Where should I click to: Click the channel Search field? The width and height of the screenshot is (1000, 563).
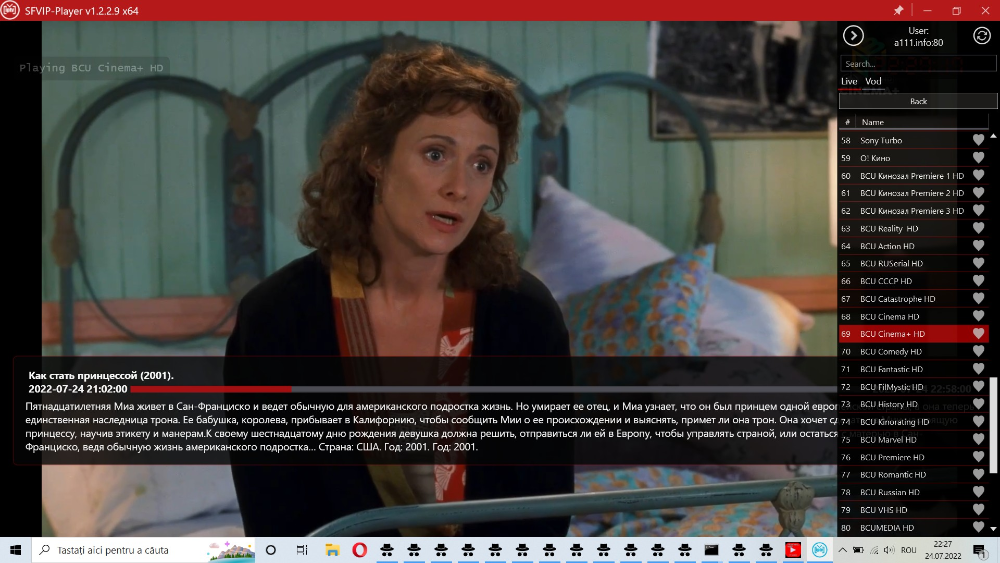(918, 64)
